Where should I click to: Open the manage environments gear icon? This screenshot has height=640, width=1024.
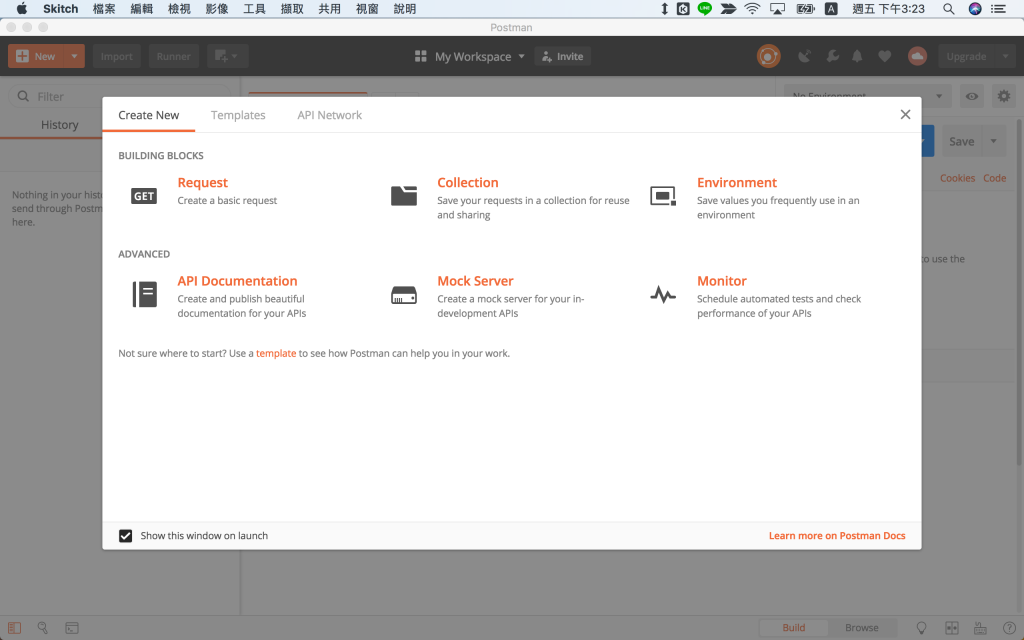(1004, 97)
